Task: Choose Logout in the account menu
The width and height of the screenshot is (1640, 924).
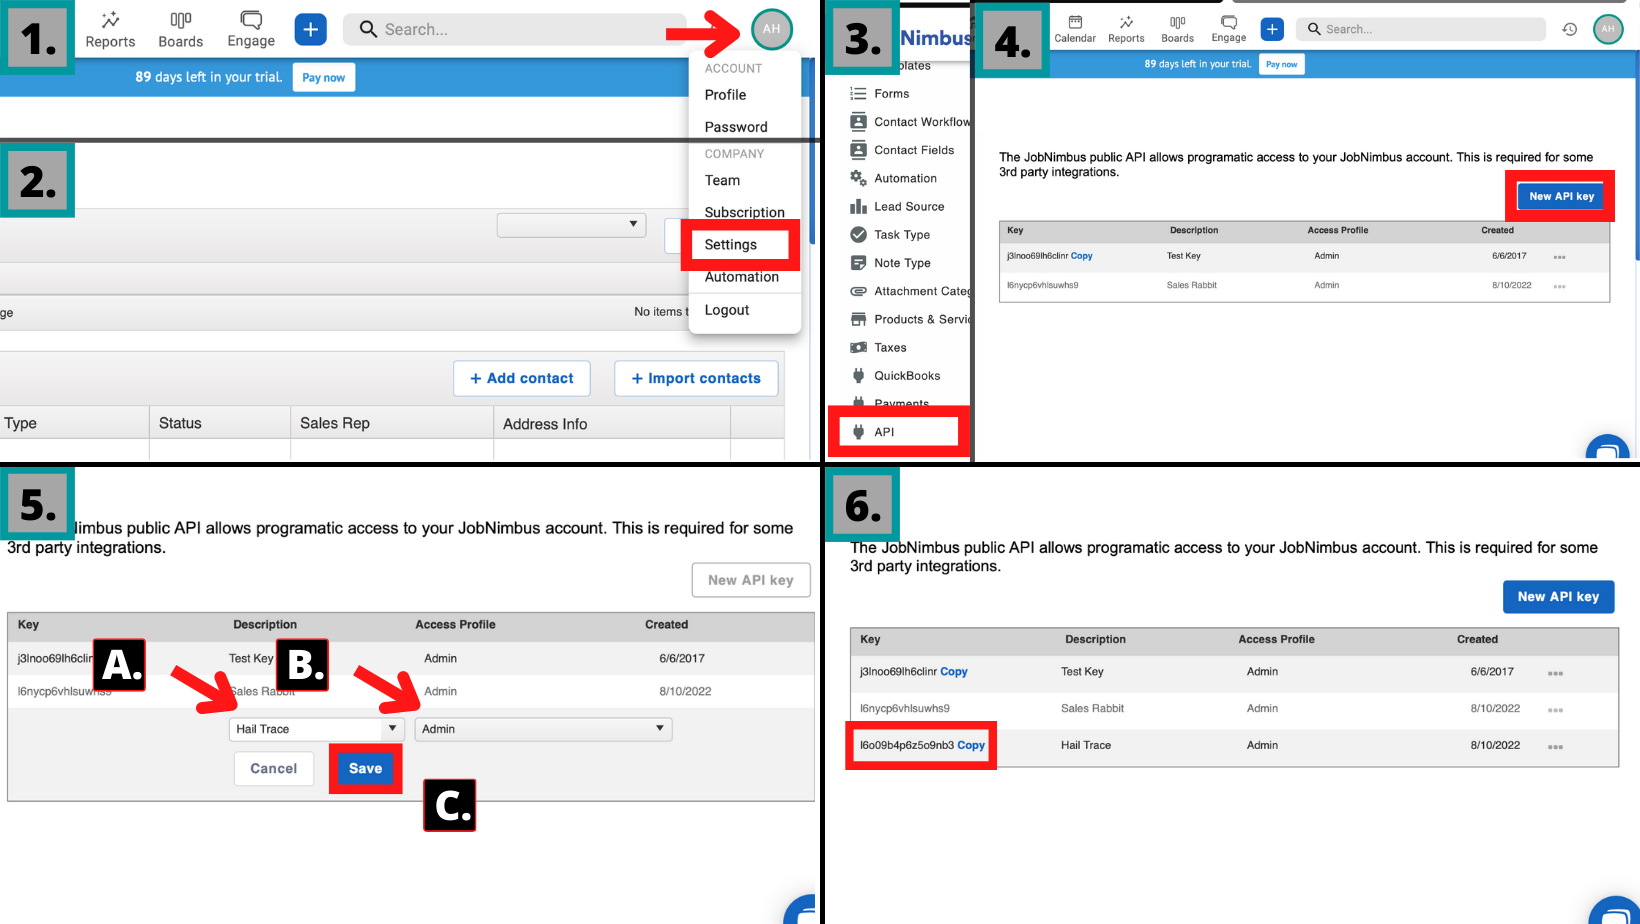Action: 727,310
